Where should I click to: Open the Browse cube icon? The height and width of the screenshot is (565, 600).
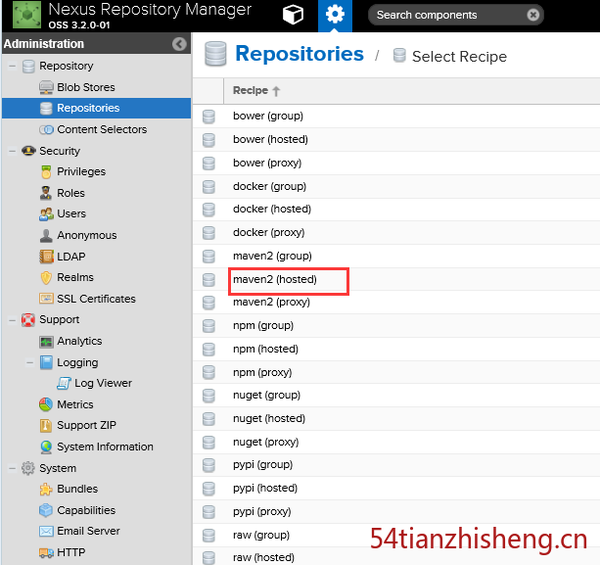point(293,15)
